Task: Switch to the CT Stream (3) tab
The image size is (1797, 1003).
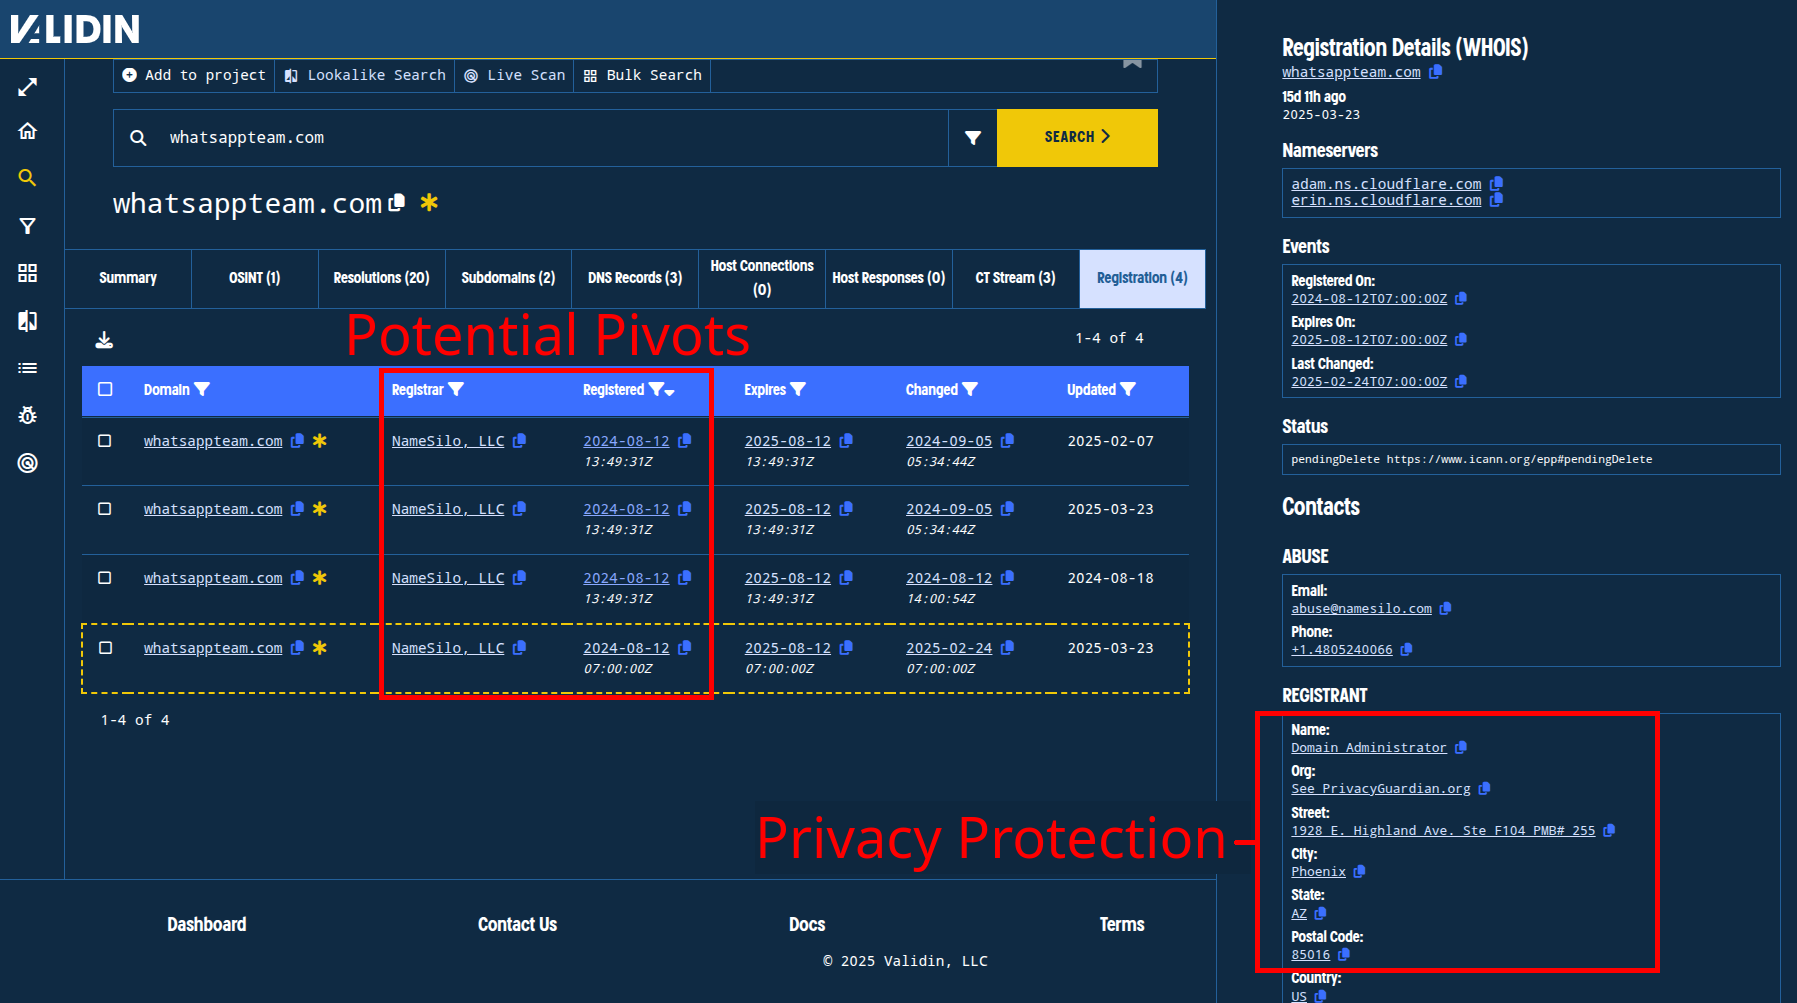Action: [1015, 278]
